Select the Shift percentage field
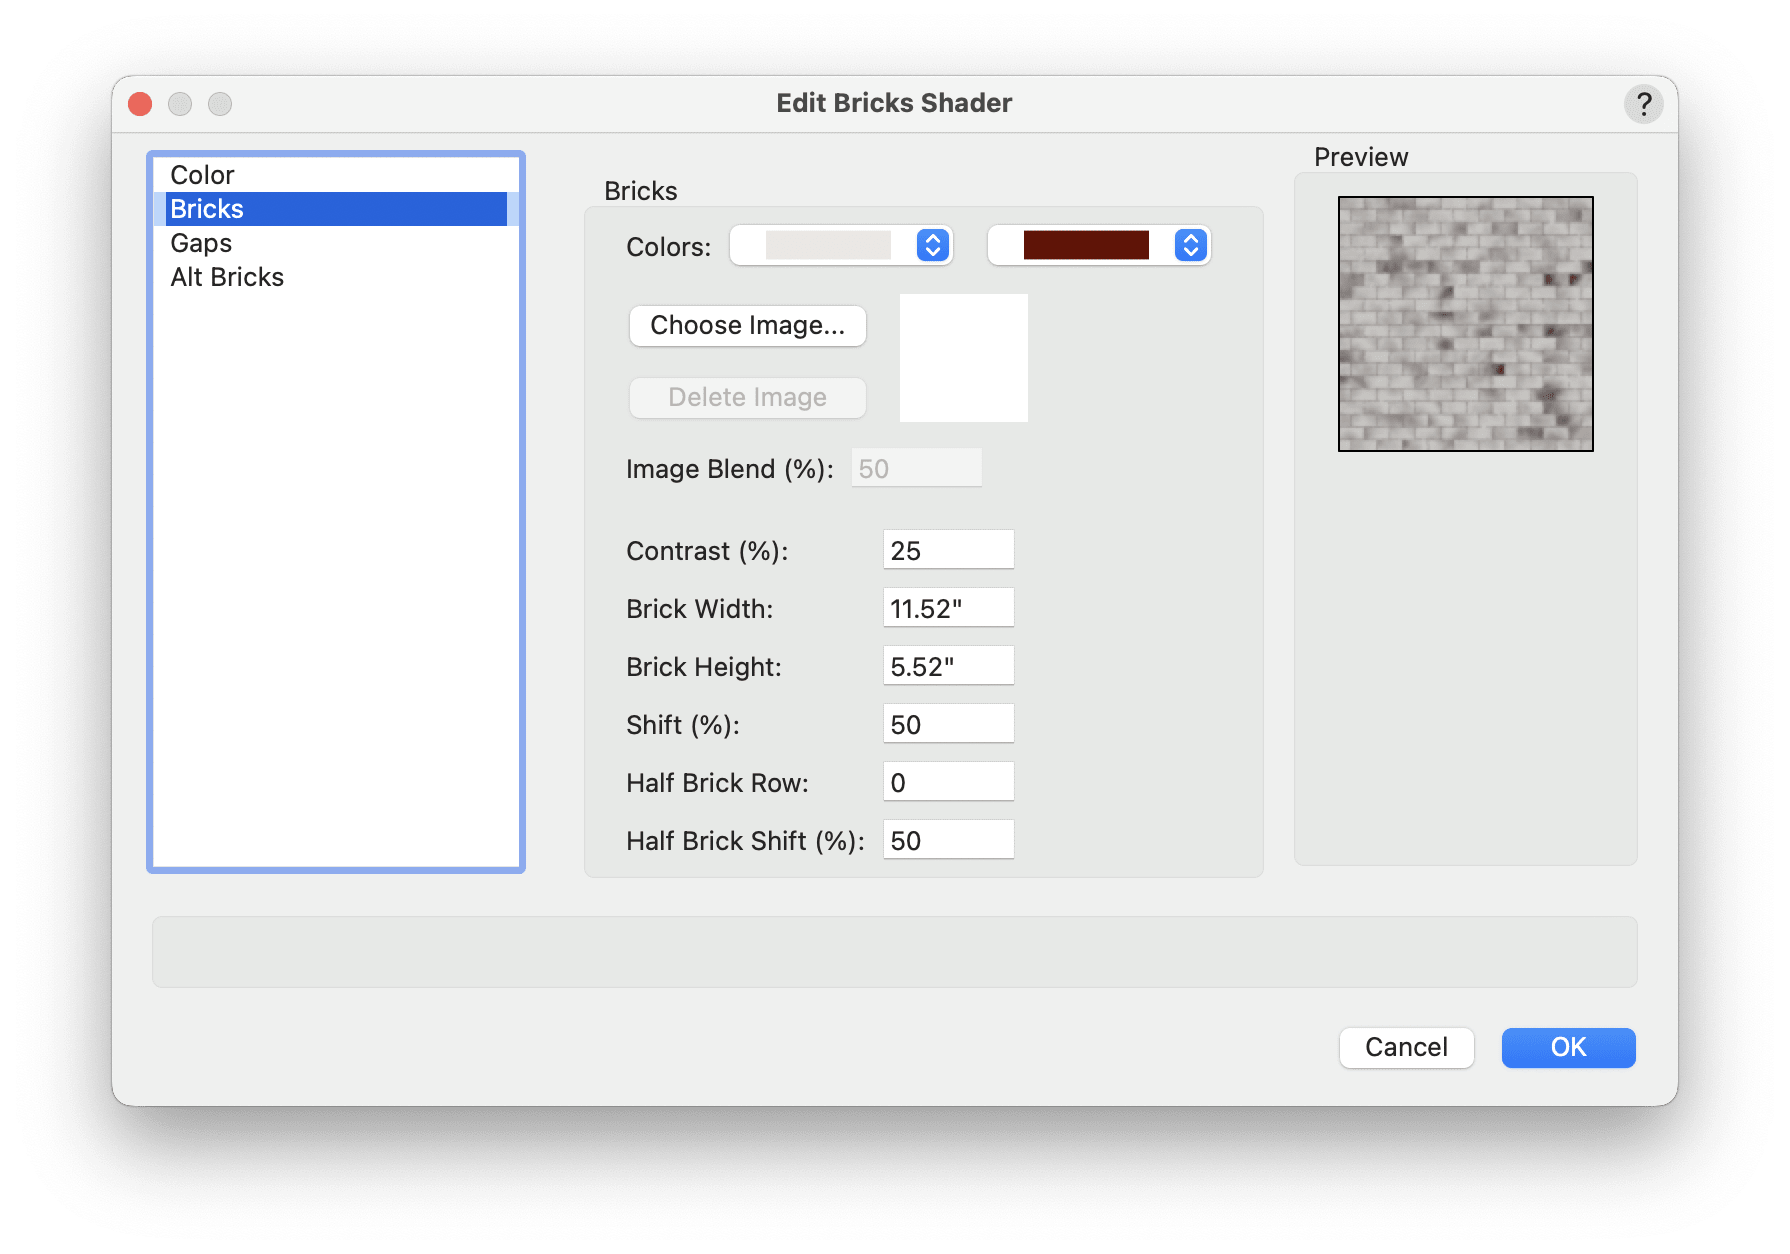Image resolution: width=1790 pixels, height=1254 pixels. click(947, 722)
